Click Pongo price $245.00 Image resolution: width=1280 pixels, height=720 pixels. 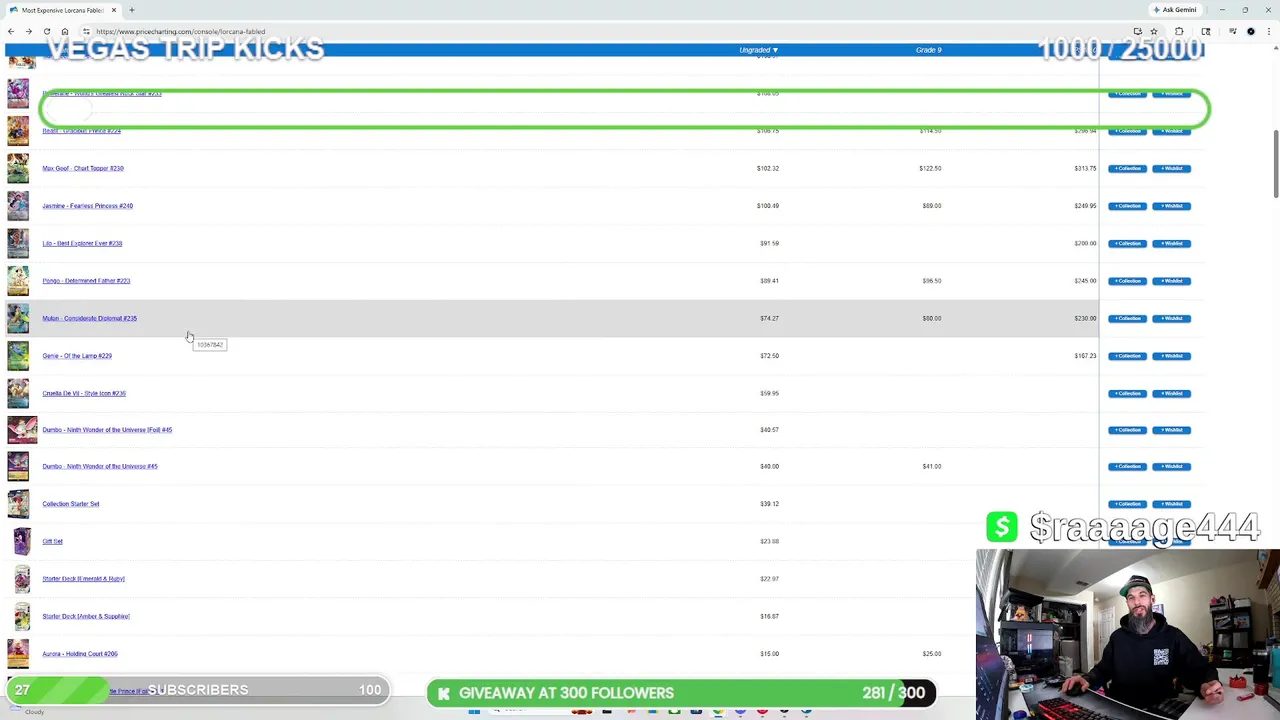pos(1085,281)
